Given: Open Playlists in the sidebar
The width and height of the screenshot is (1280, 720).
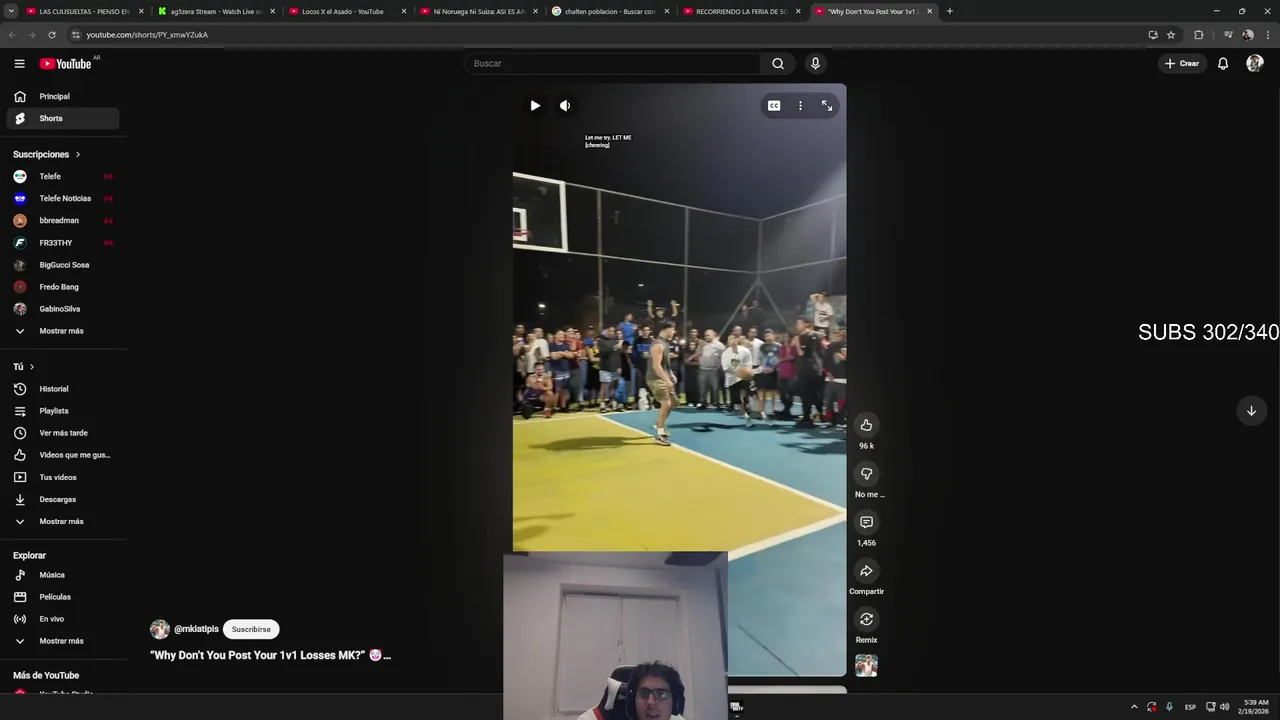Looking at the screenshot, I should click(63, 411).
